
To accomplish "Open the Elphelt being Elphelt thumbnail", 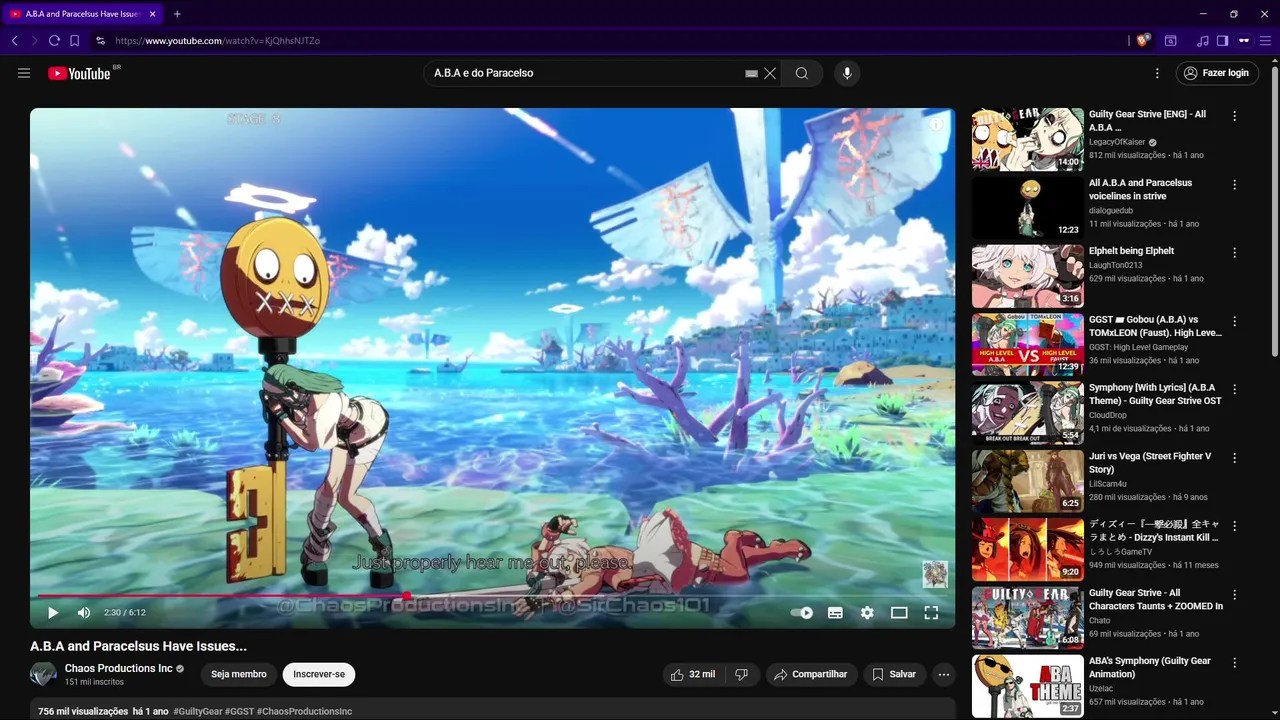I will [x=1028, y=276].
